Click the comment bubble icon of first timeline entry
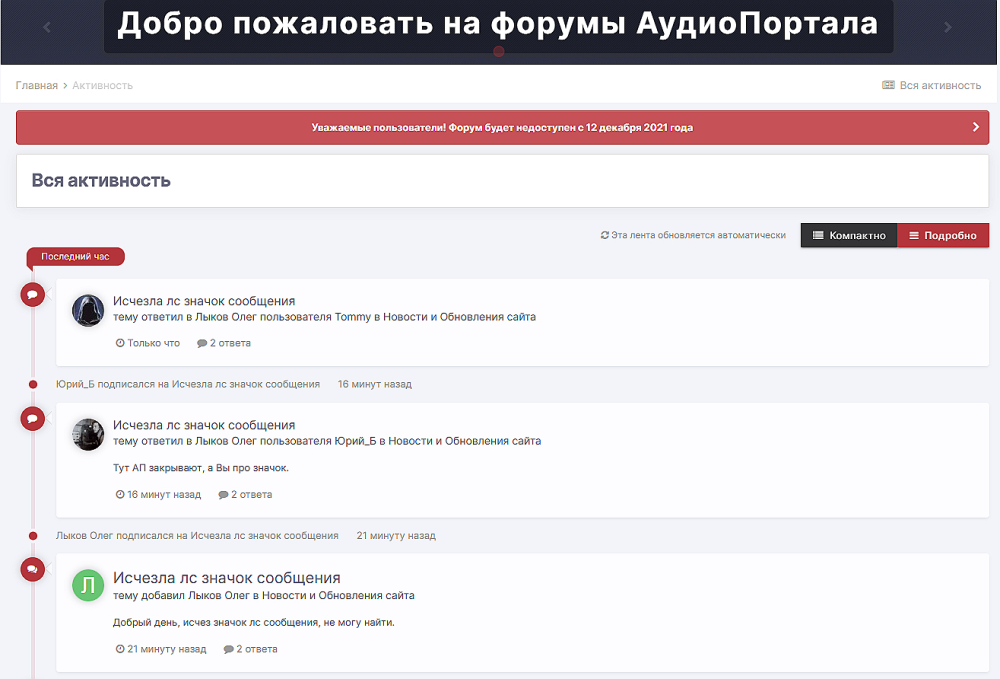This screenshot has height=679, width=1000. tap(33, 294)
